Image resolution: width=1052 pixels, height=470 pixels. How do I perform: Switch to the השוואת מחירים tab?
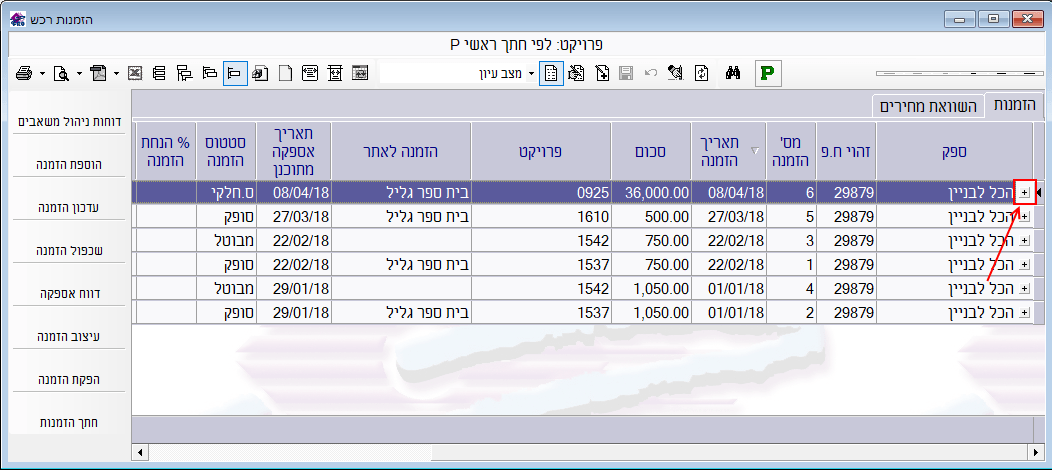tap(927, 106)
